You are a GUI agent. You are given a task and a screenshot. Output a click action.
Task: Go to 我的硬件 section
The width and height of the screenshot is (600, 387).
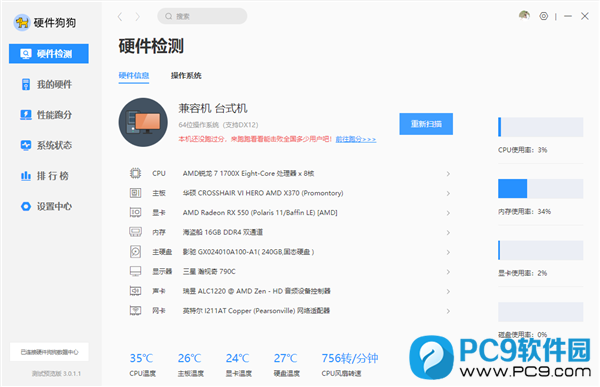(49, 84)
